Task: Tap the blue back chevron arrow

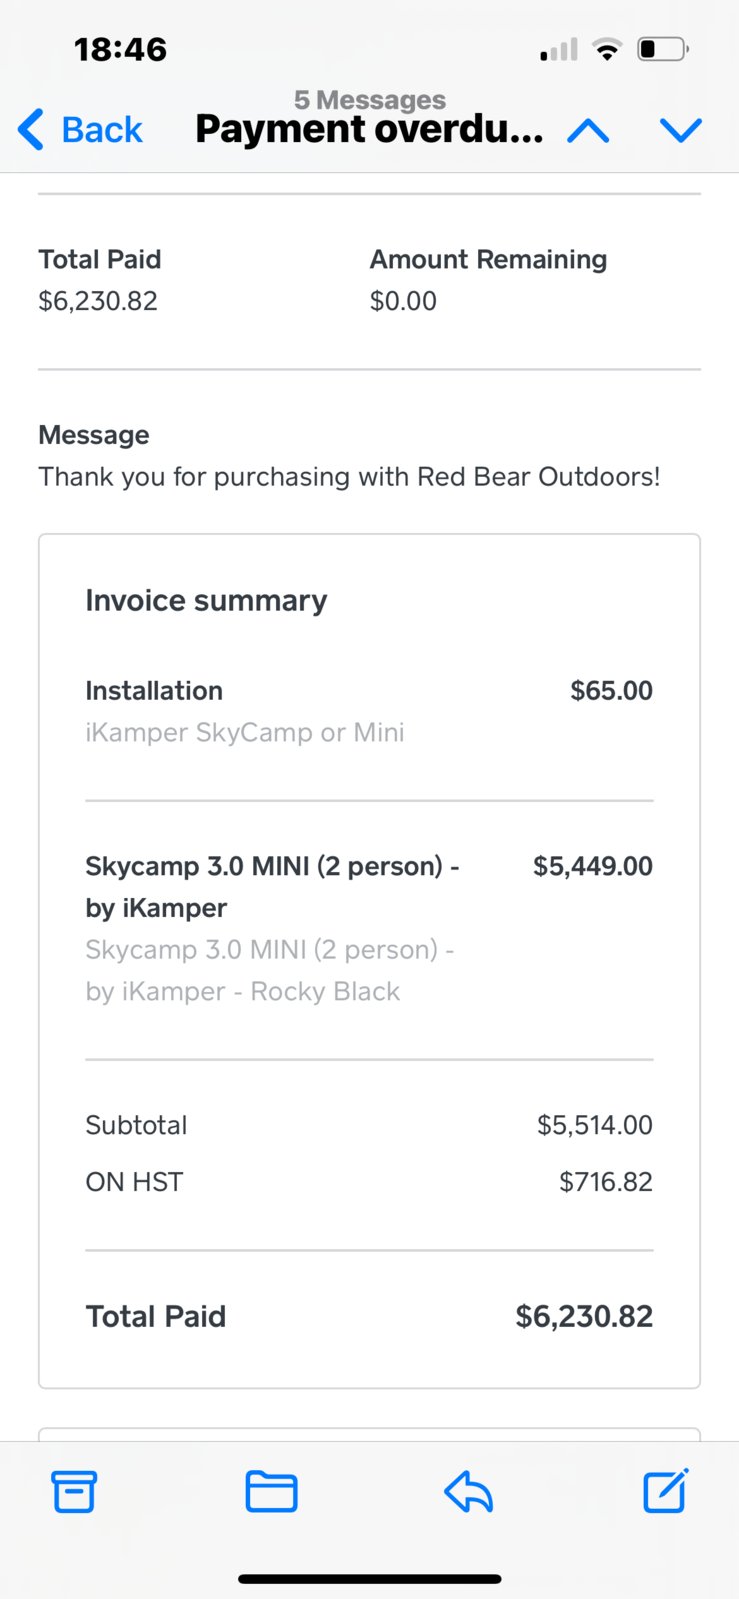Action: click(x=31, y=130)
